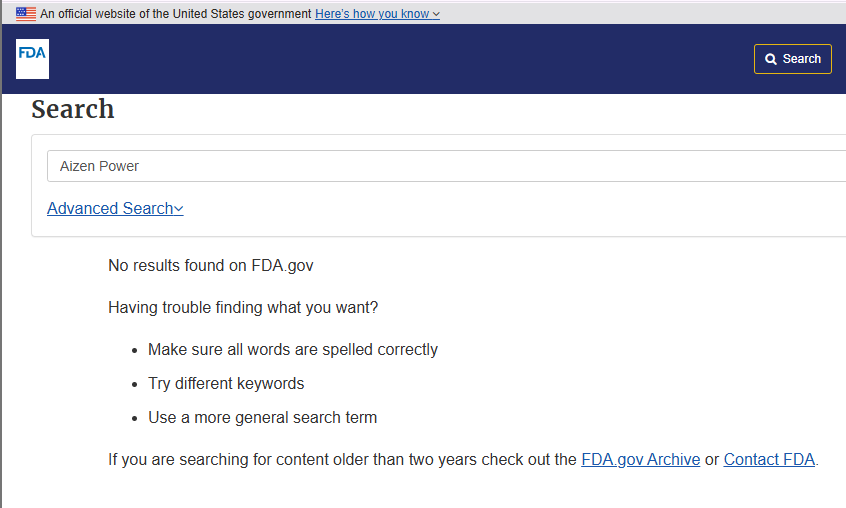Follow the Contact FDA link

coord(769,460)
